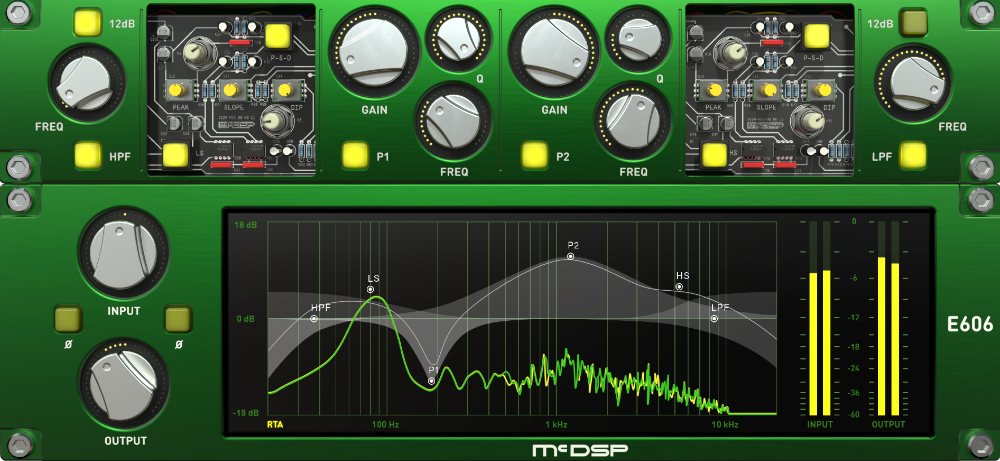Click the P1 GAIN knob

(374, 51)
